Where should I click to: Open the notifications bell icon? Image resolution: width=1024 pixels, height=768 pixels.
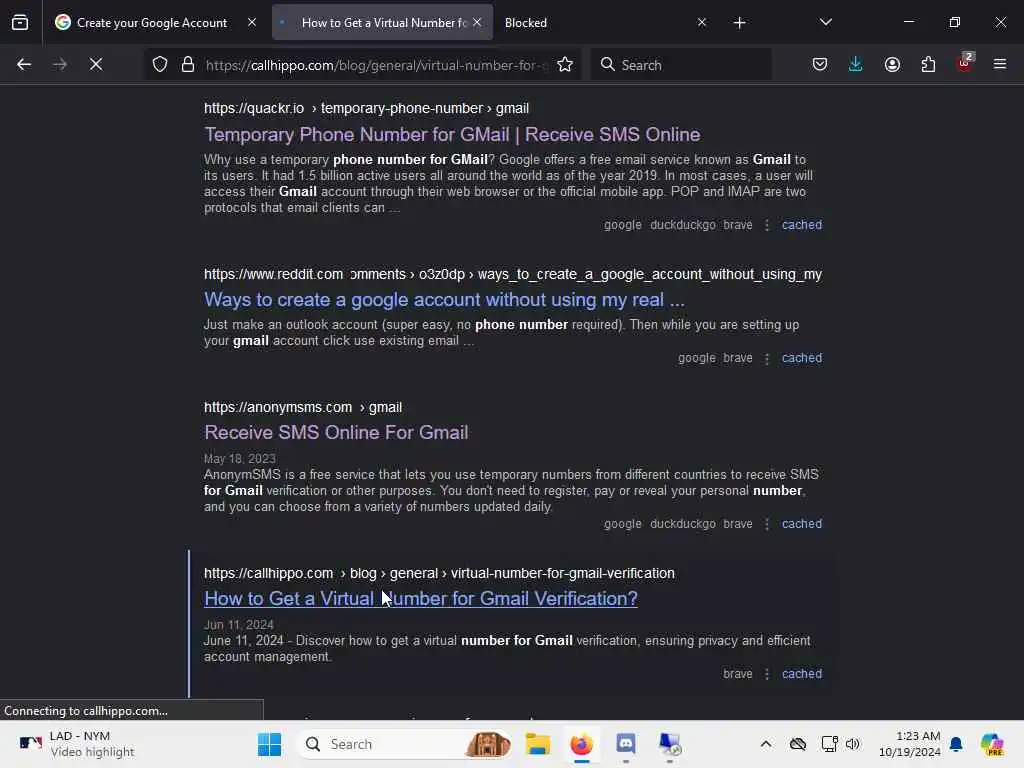point(956,744)
